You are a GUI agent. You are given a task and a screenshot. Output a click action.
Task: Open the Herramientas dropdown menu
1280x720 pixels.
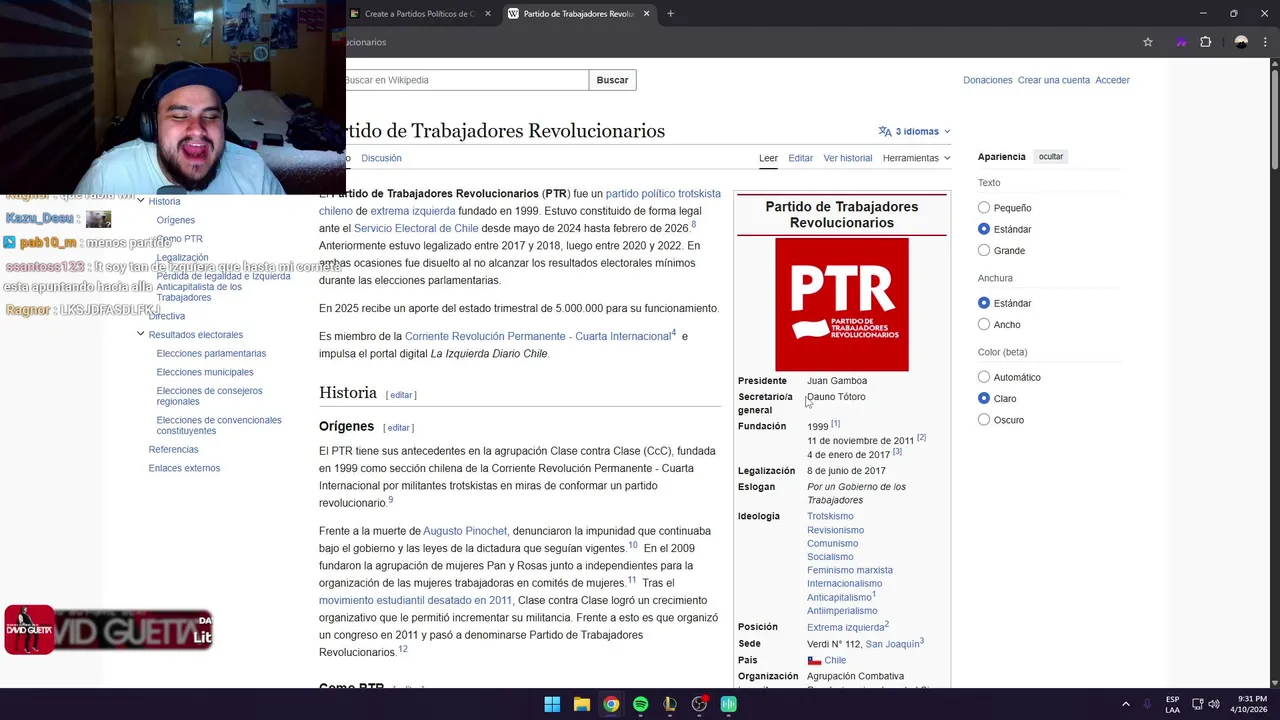click(916, 158)
